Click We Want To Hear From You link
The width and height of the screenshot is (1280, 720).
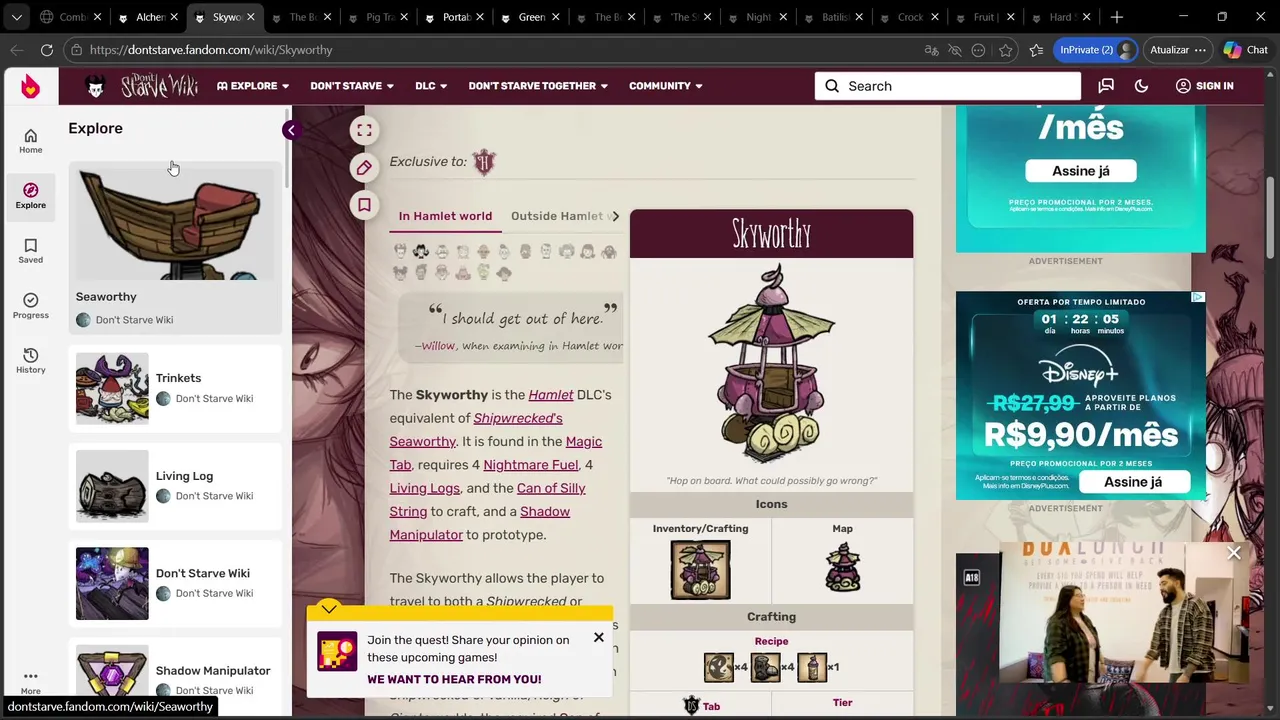tap(454, 680)
